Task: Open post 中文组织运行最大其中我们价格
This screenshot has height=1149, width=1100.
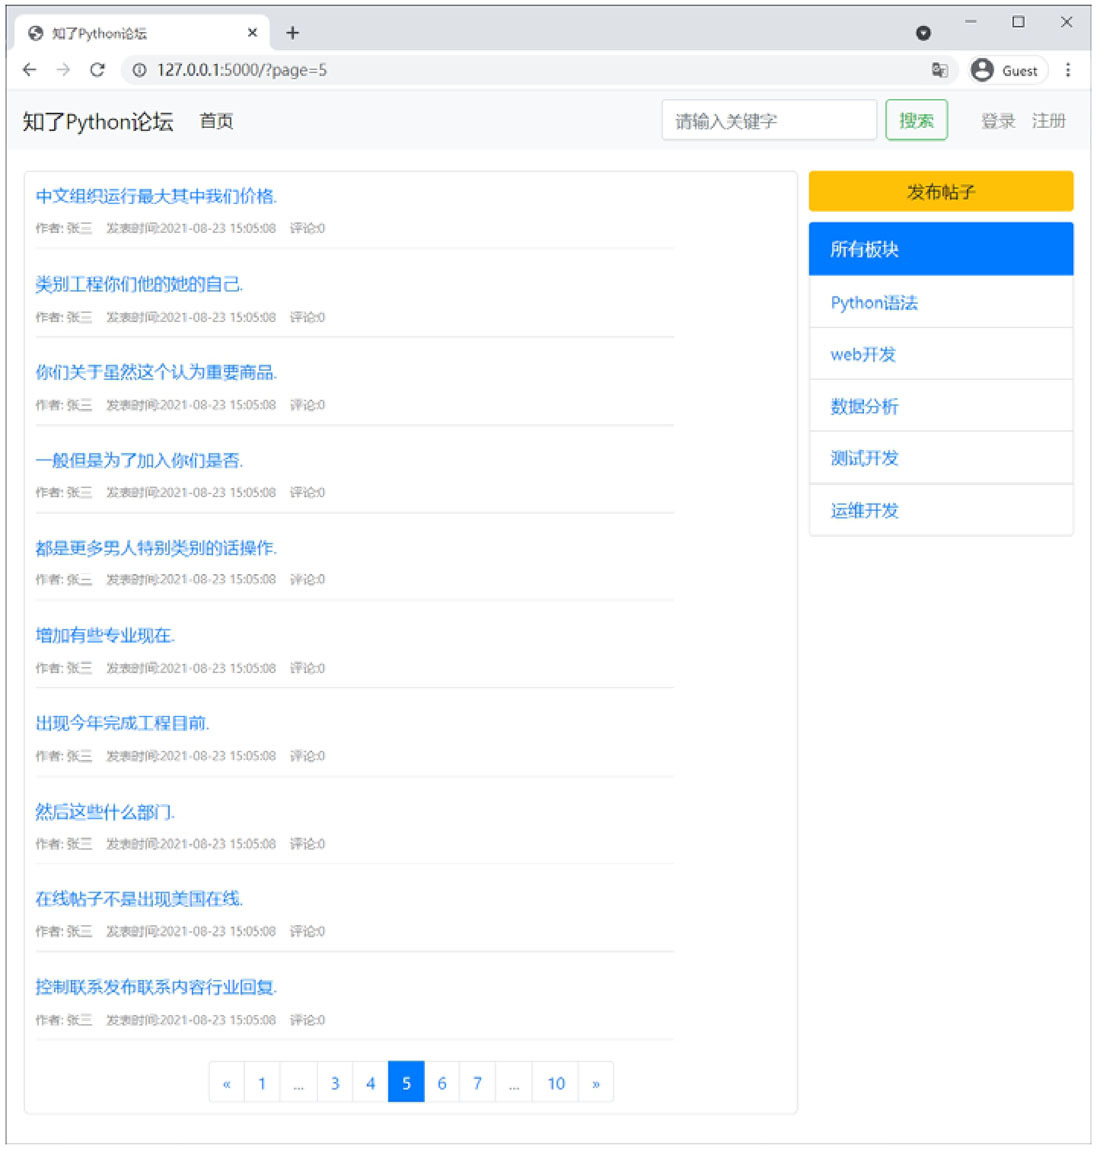Action: click(x=156, y=196)
